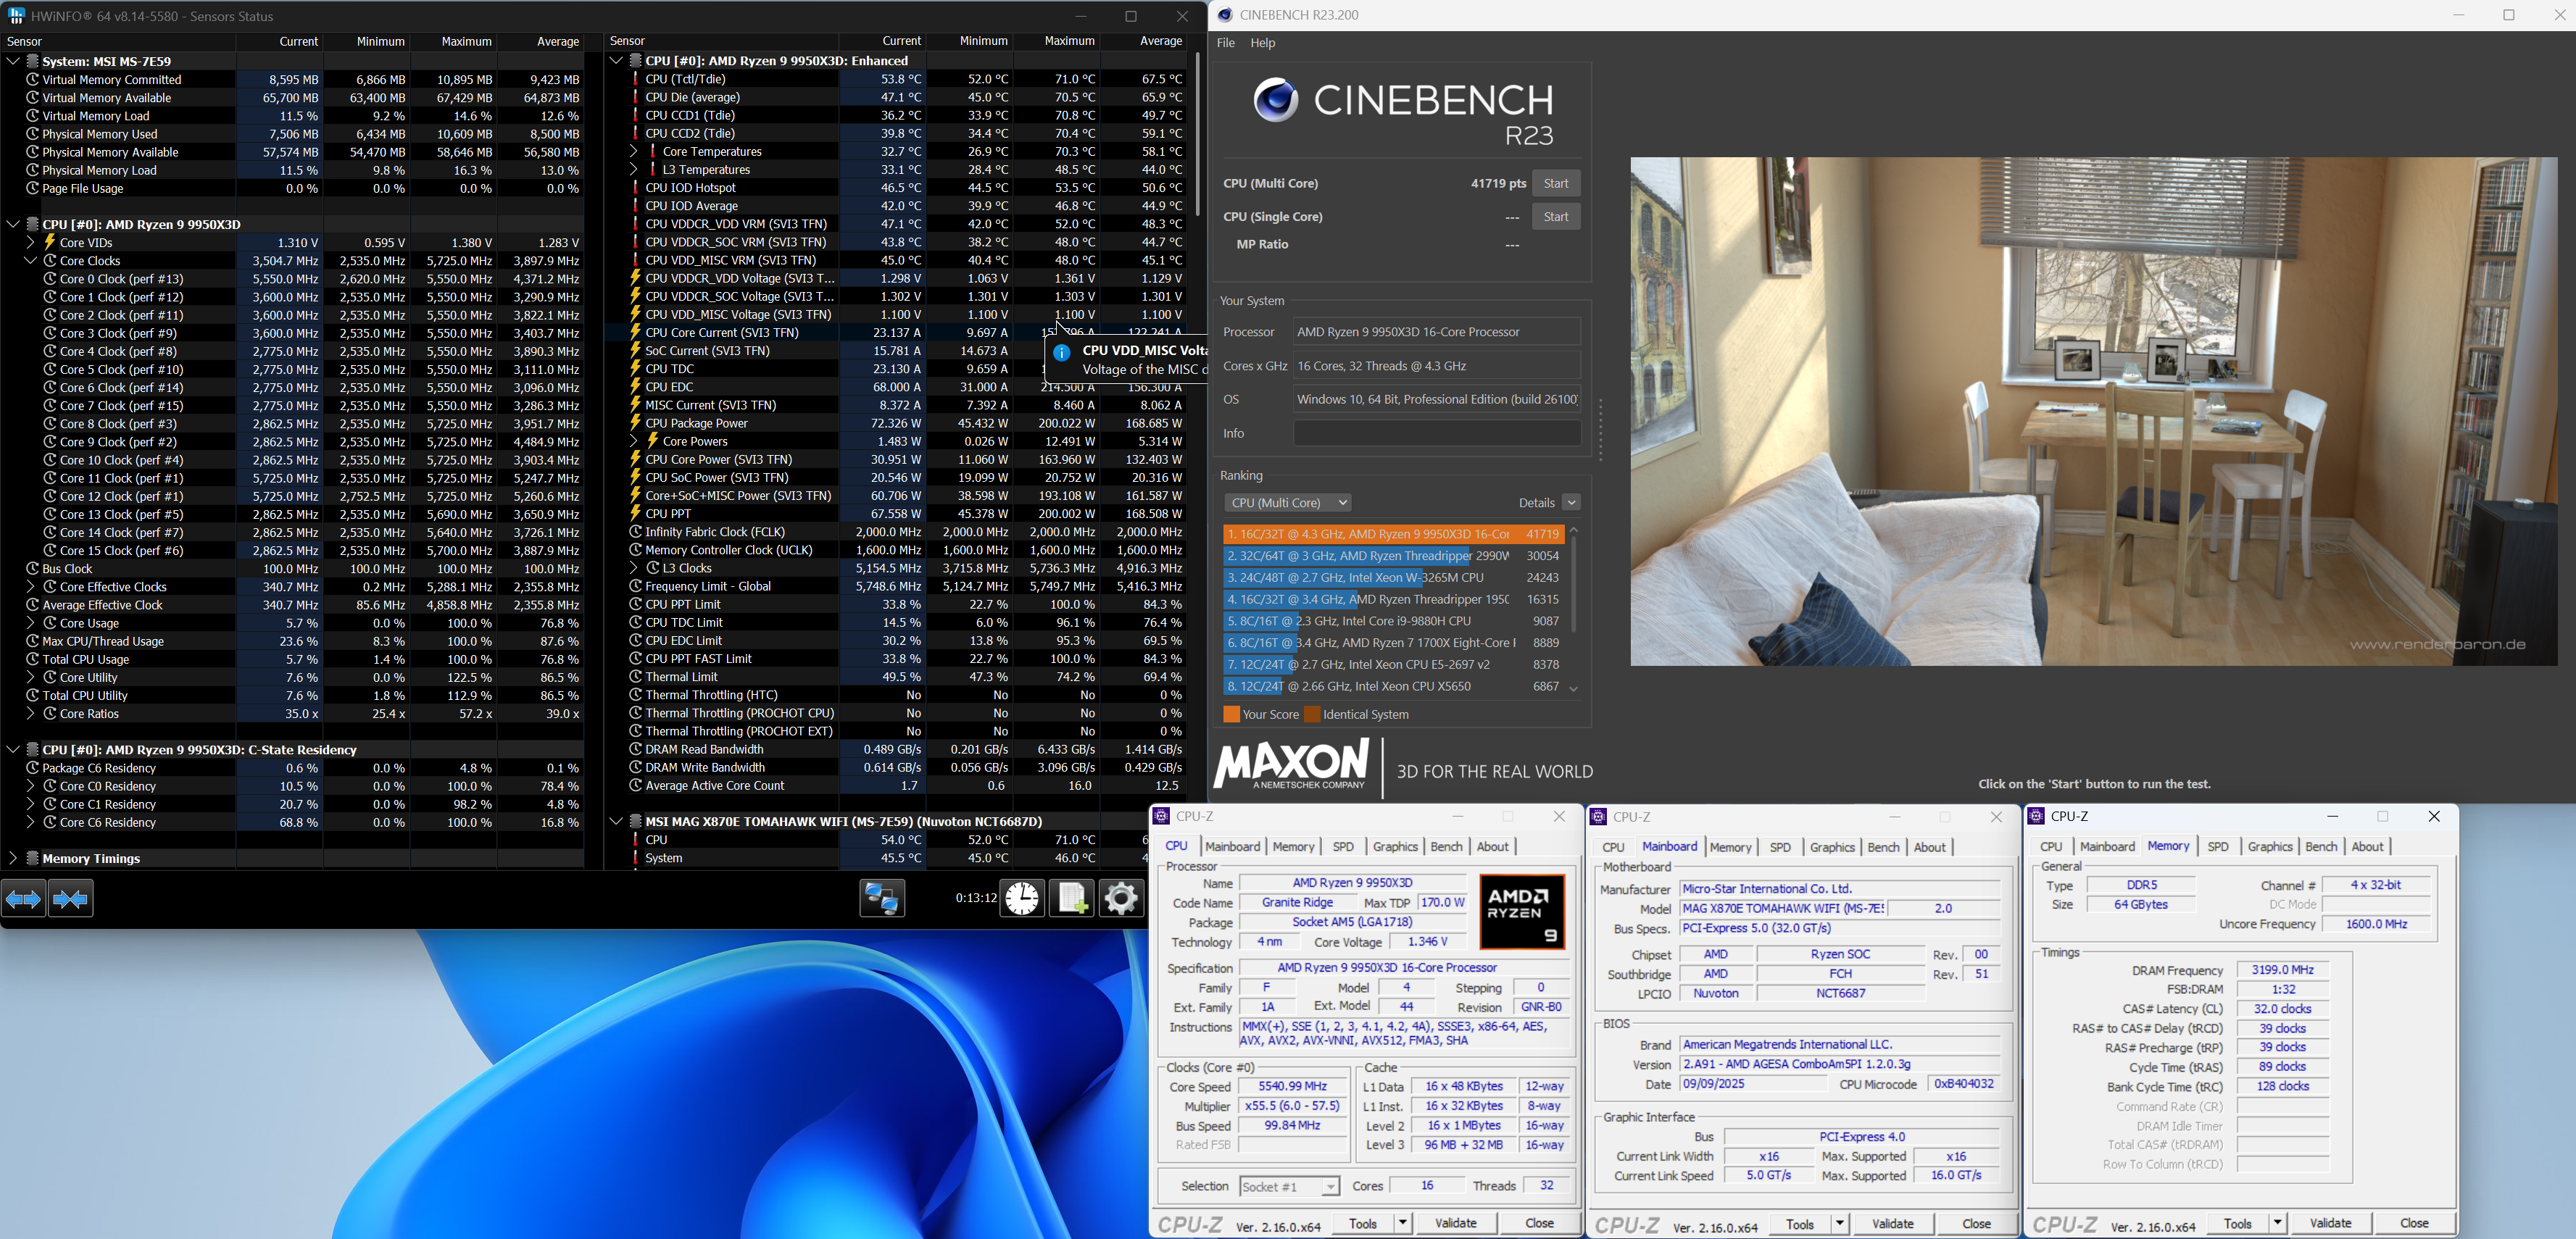
Task: Click the Cinebench Info input field
Action: point(1436,433)
